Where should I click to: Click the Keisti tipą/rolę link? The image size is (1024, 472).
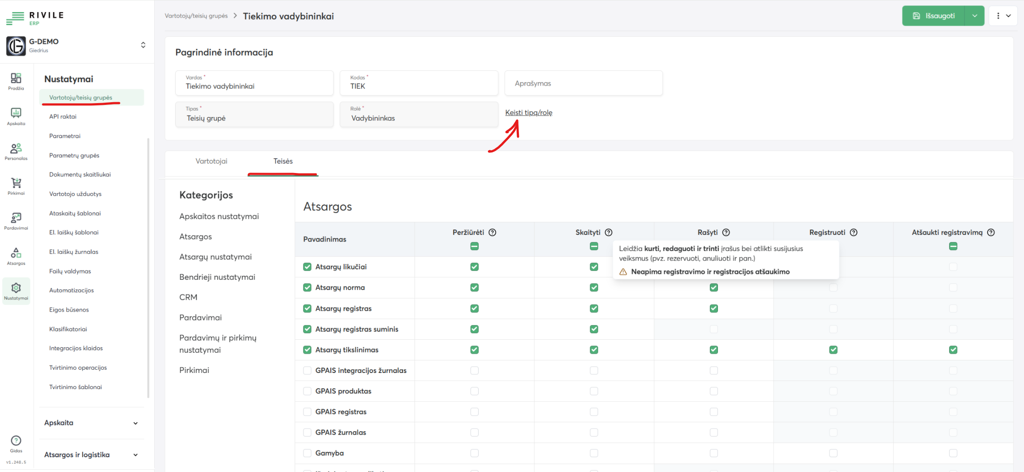(528, 112)
